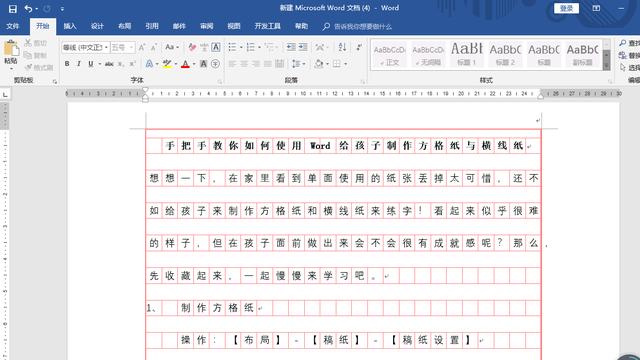The height and width of the screenshot is (360, 640).
Task: Open the Text Effects (A) button
Action: (149, 64)
